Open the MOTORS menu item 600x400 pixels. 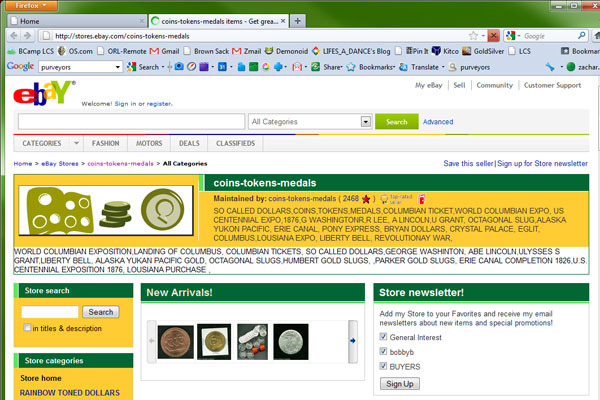click(149, 143)
